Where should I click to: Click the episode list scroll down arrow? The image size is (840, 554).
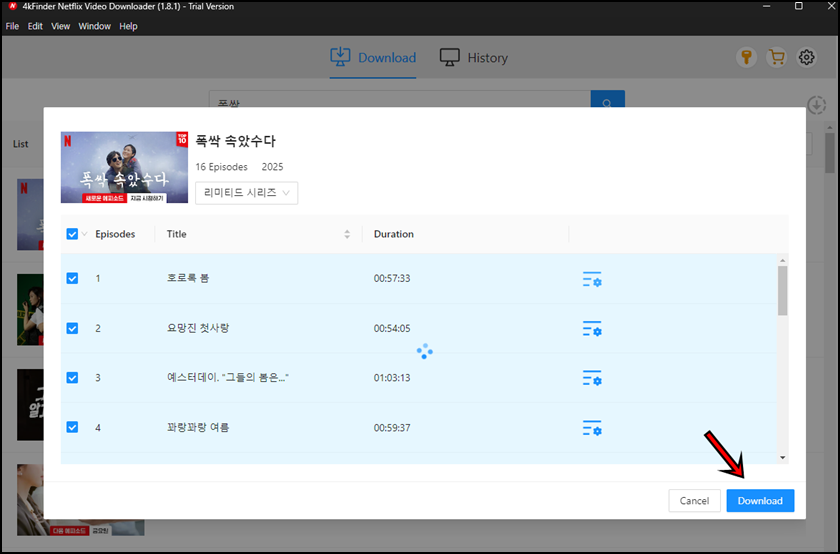pos(783,458)
